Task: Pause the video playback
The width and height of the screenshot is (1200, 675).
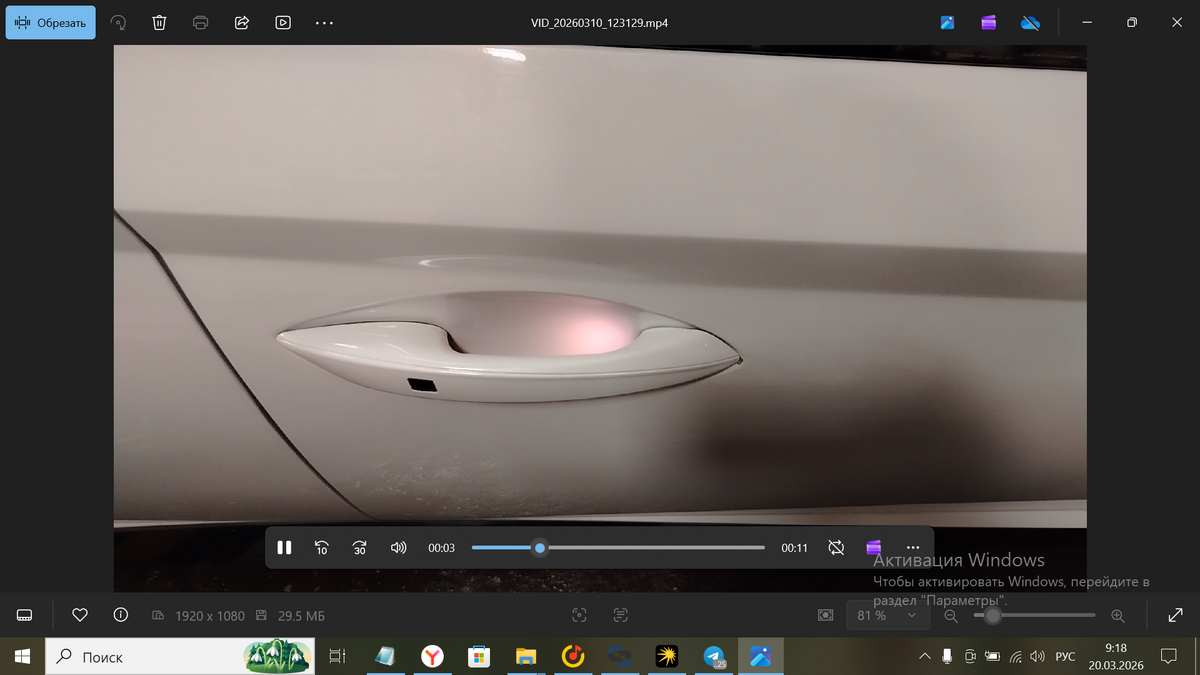Action: [x=284, y=548]
